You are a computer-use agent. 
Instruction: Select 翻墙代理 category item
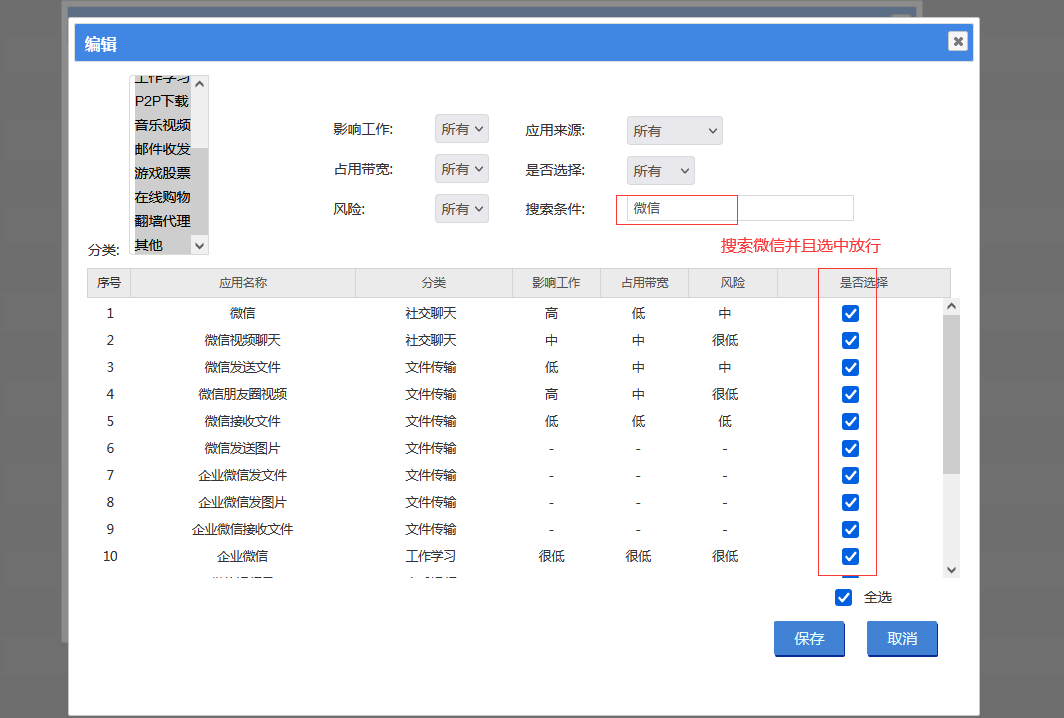coord(161,221)
